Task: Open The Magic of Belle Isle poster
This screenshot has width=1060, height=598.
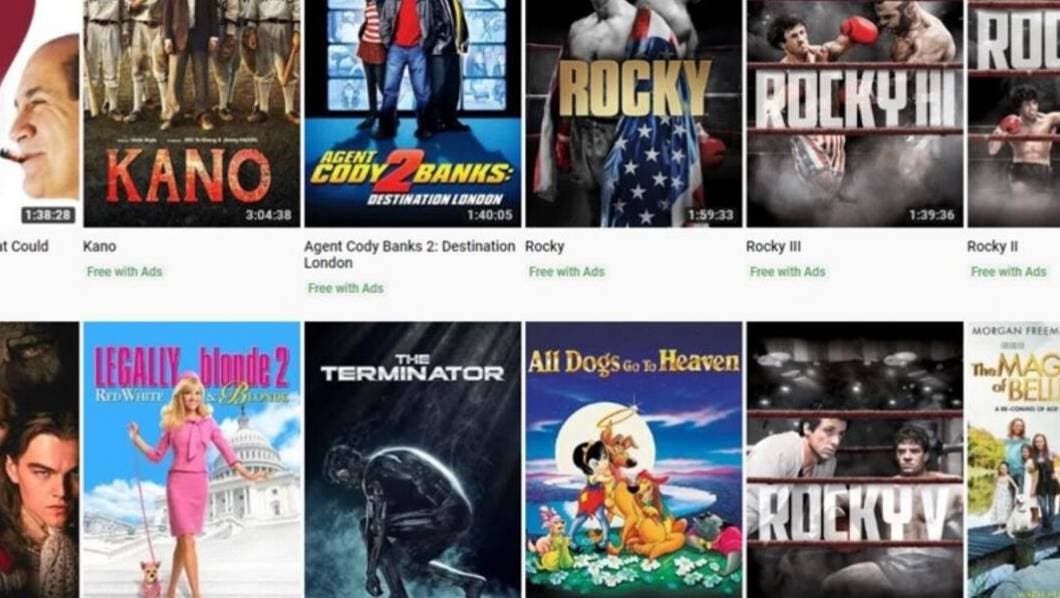Action: (1013, 459)
